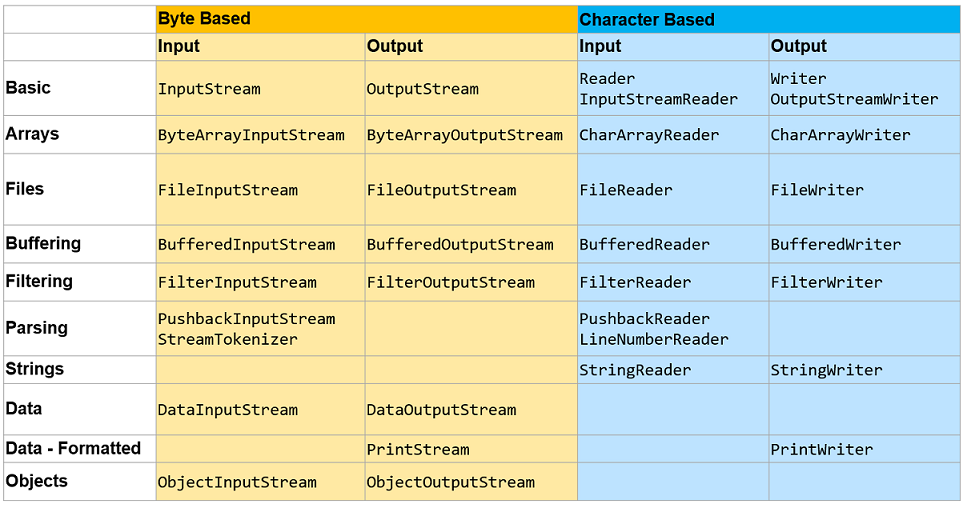Select the Parsing row label

[x=36, y=328]
